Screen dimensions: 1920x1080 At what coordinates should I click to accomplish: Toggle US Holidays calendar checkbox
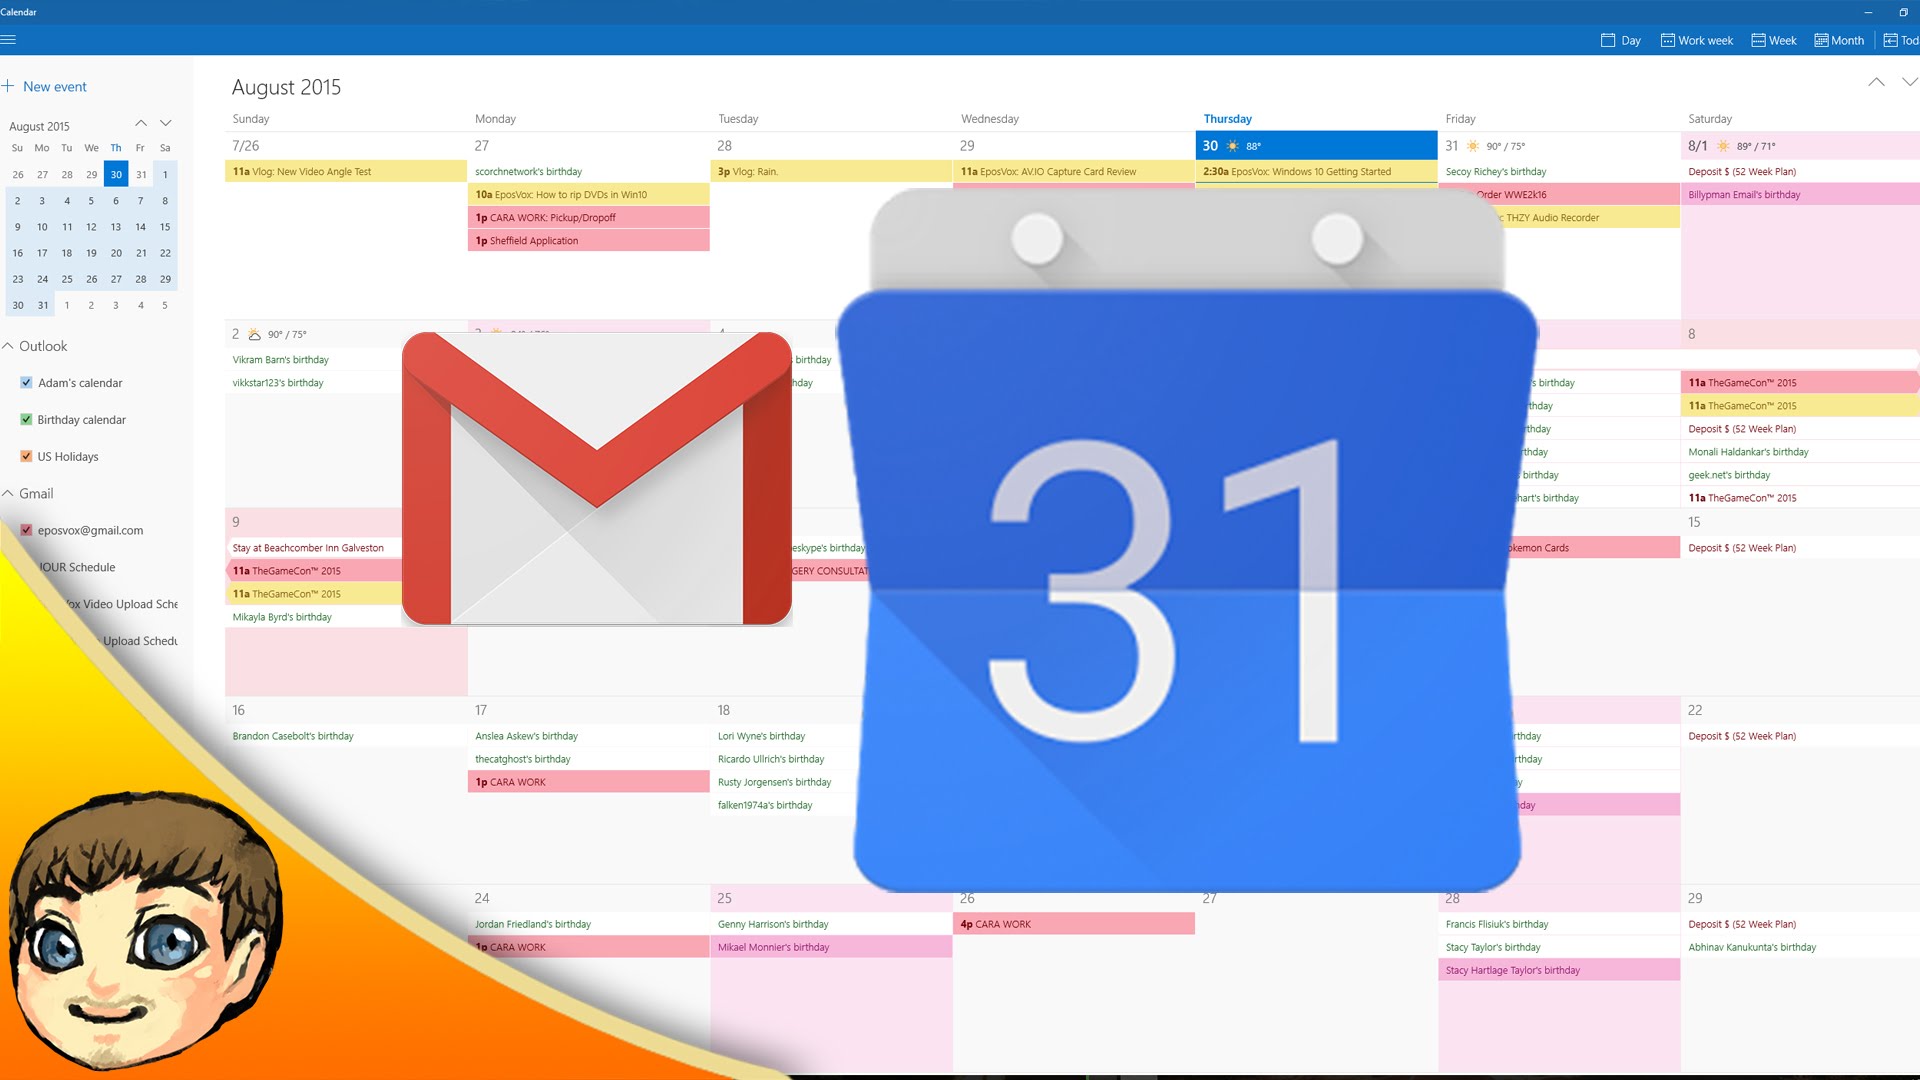28,456
